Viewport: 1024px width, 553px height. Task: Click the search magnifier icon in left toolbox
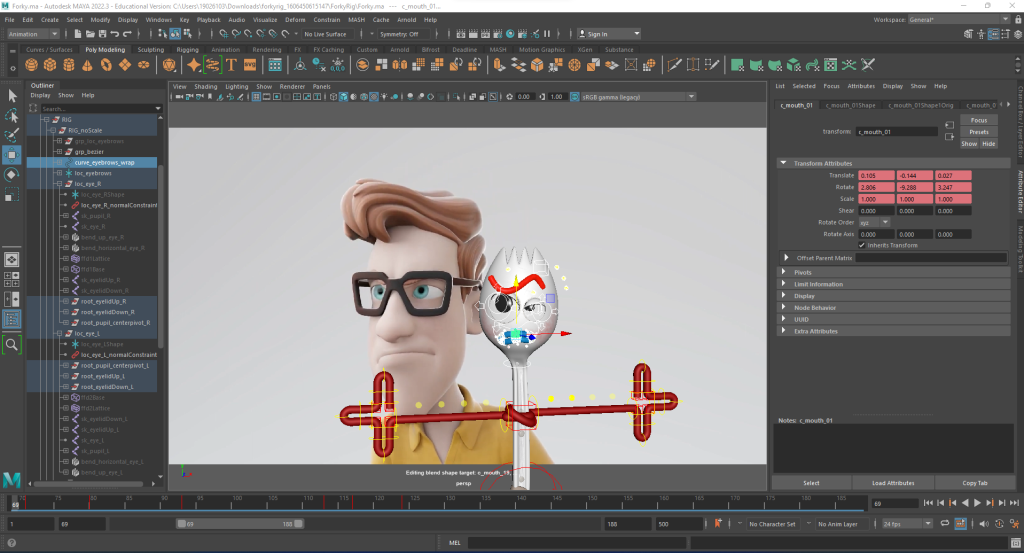click(x=12, y=344)
